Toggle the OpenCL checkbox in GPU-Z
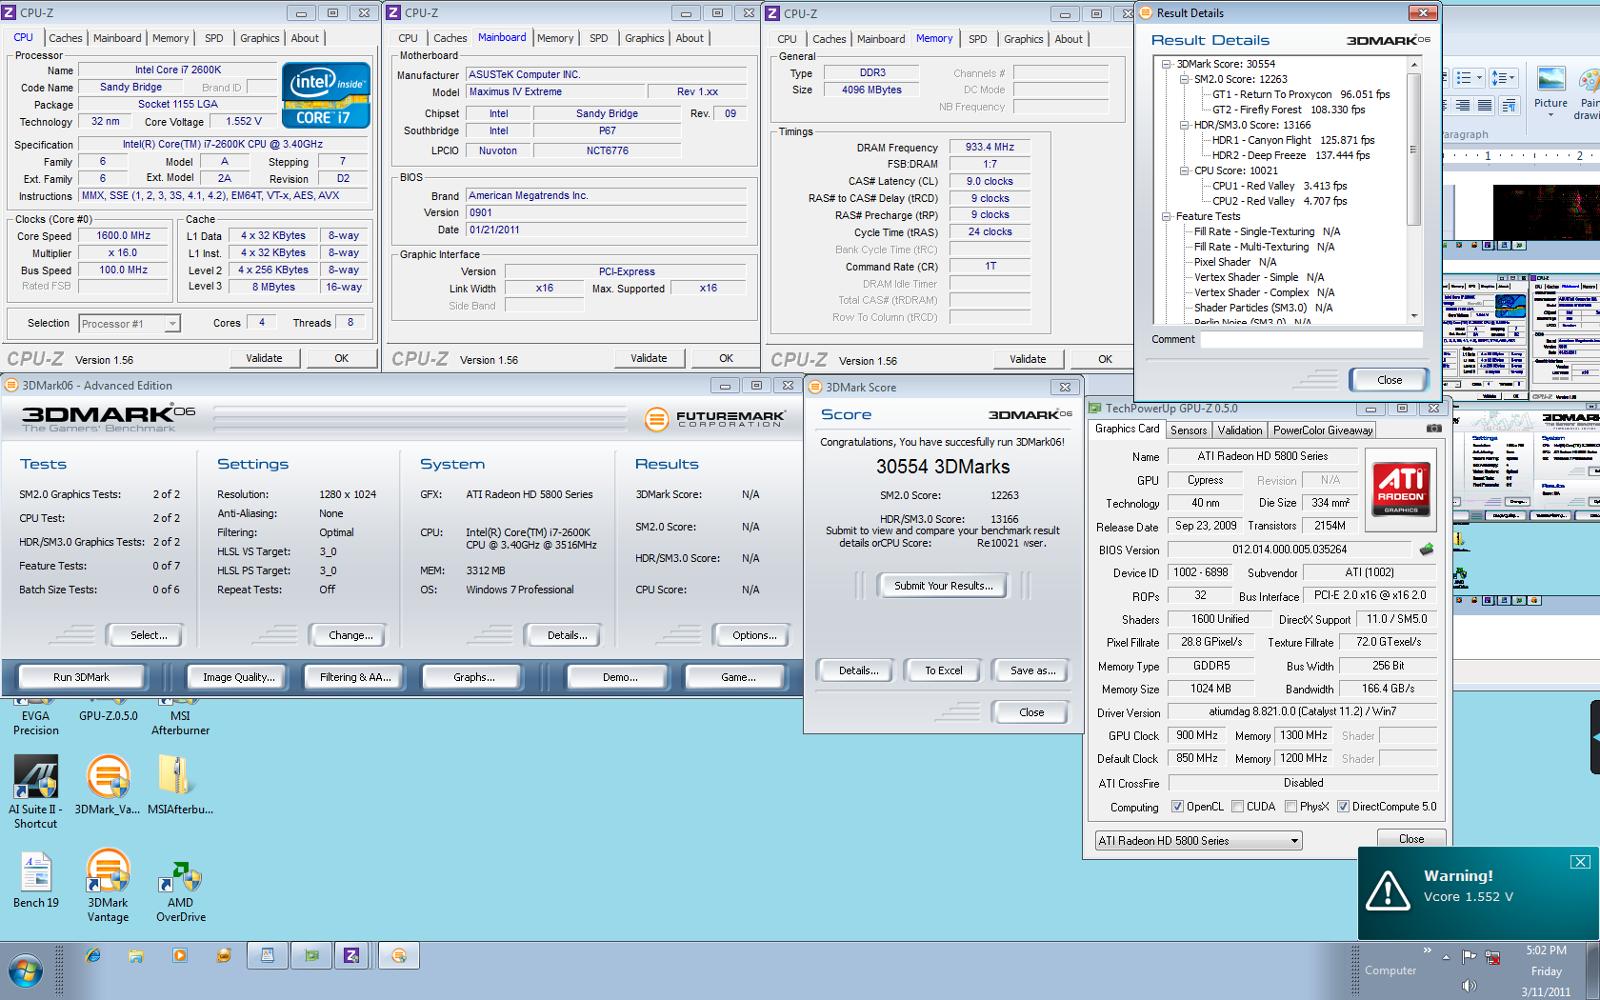Viewport: 1600px width, 1000px height. [x=1178, y=806]
